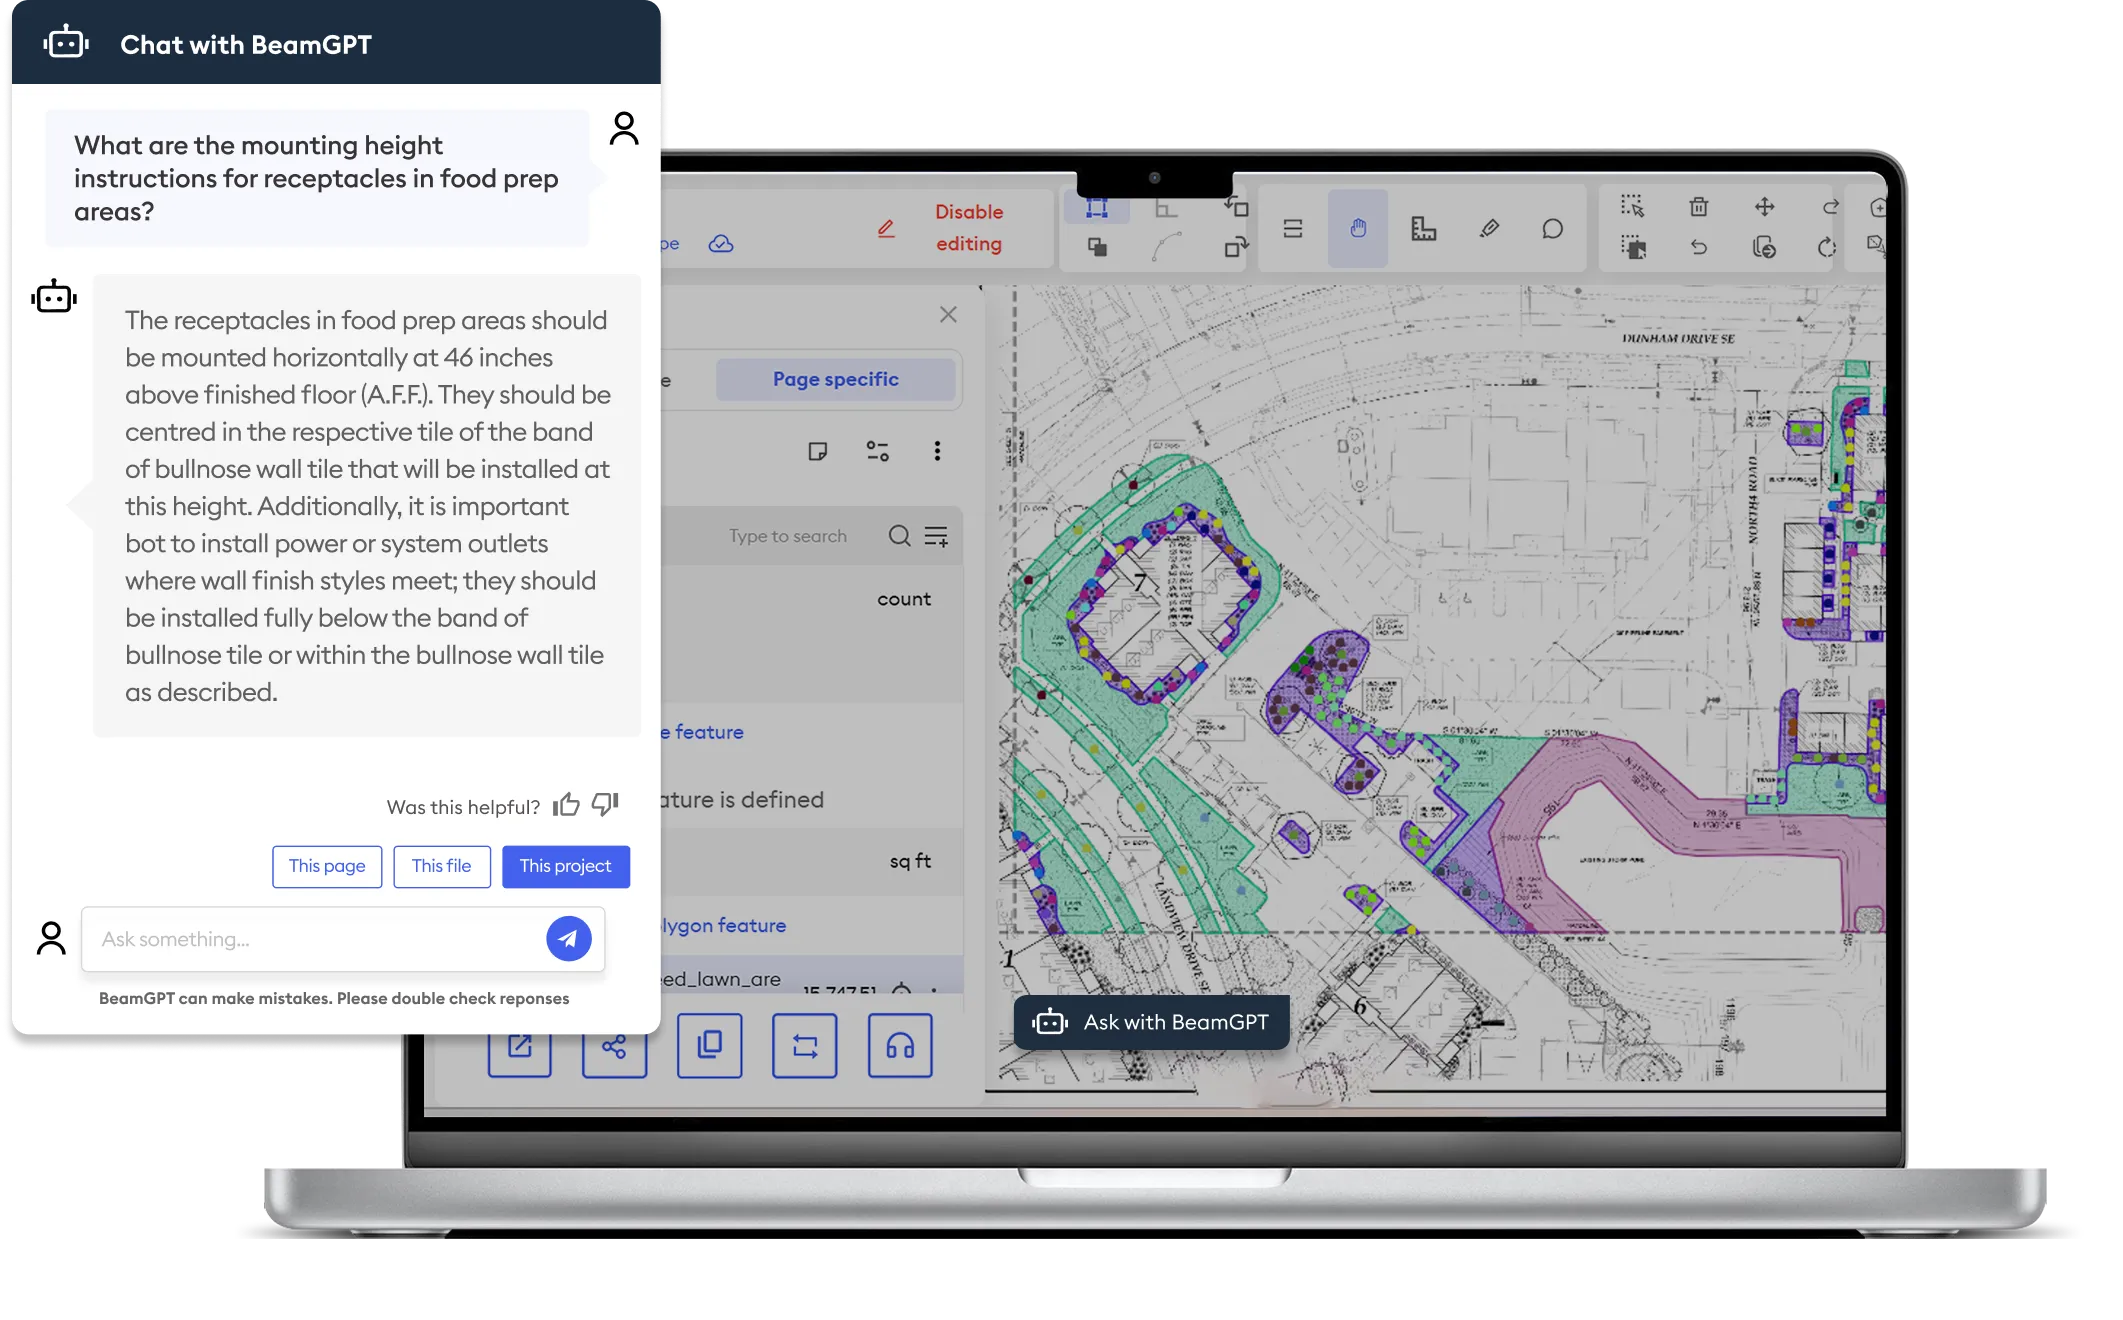Choose the dashed-marquee select cursor tool
Screen dimensions: 2123x1320
click(1632, 207)
